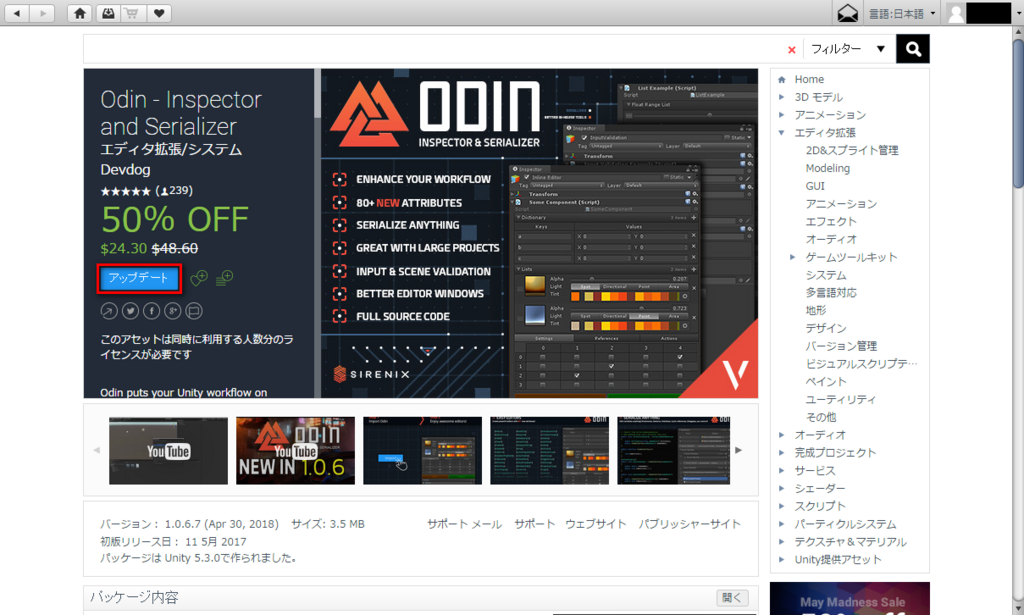Collapse the エディタ拡張 category arrow

(782, 133)
